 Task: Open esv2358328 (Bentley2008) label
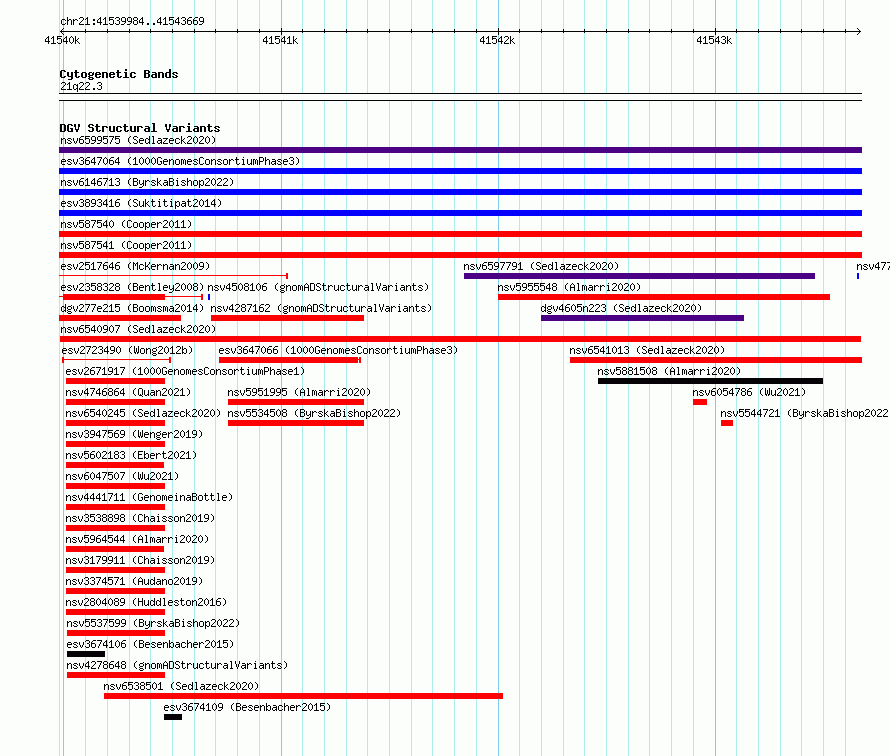coord(132,287)
